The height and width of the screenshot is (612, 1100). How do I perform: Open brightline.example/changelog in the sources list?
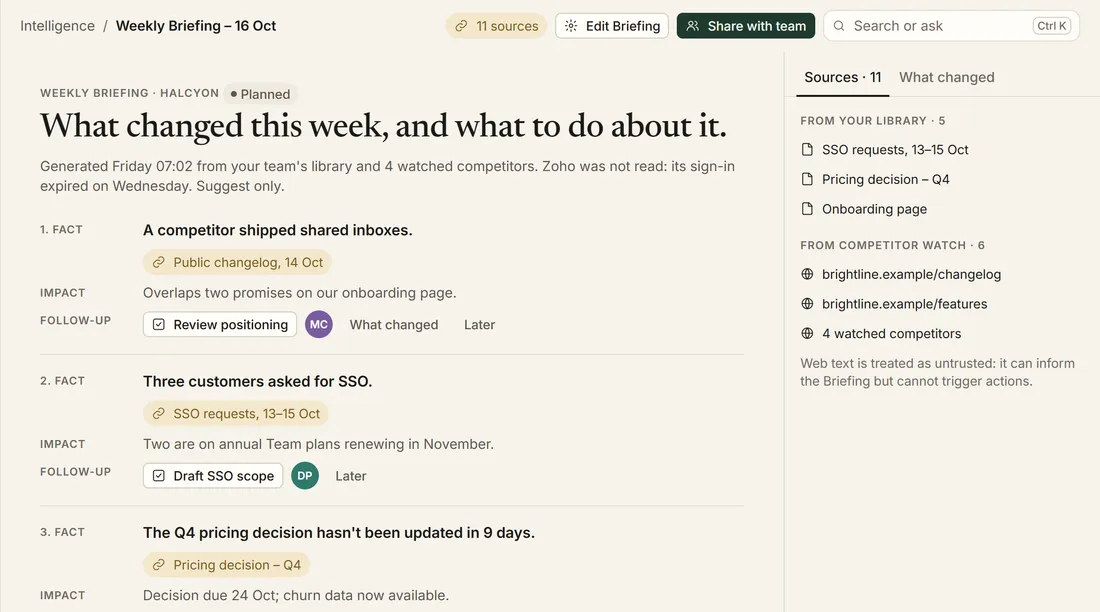[x=911, y=274]
